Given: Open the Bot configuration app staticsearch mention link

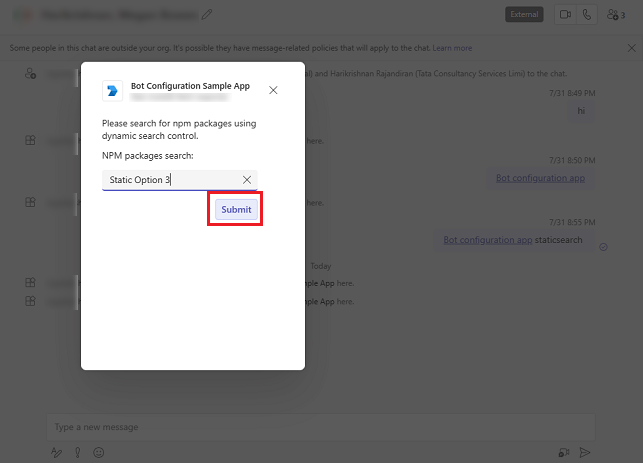Looking at the screenshot, I should click(x=488, y=240).
